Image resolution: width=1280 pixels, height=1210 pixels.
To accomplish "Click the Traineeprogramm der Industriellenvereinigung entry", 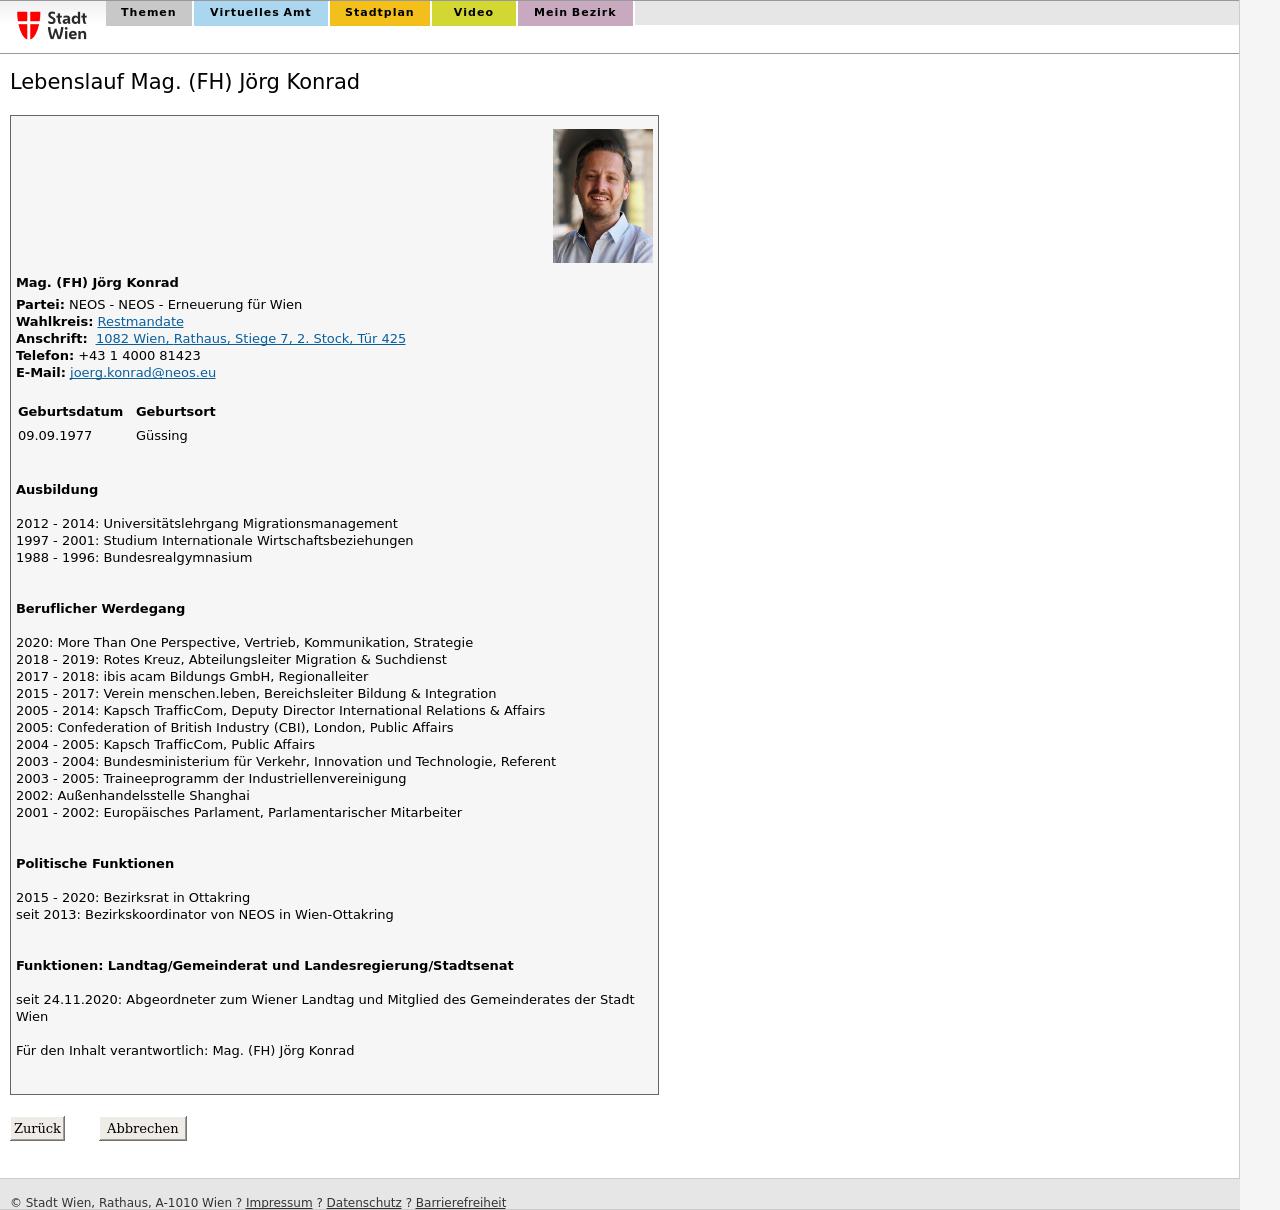I will point(211,778).
